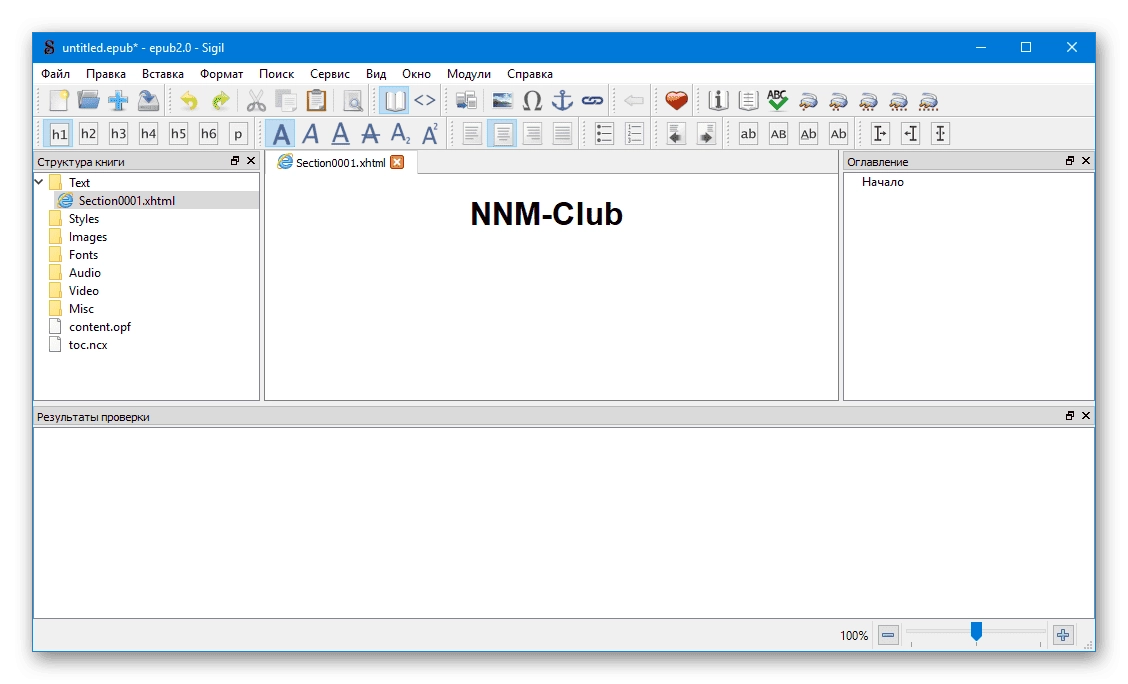Viewport: 1128px width, 684px height.
Task: Increase the indent level
Action: click(x=706, y=134)
